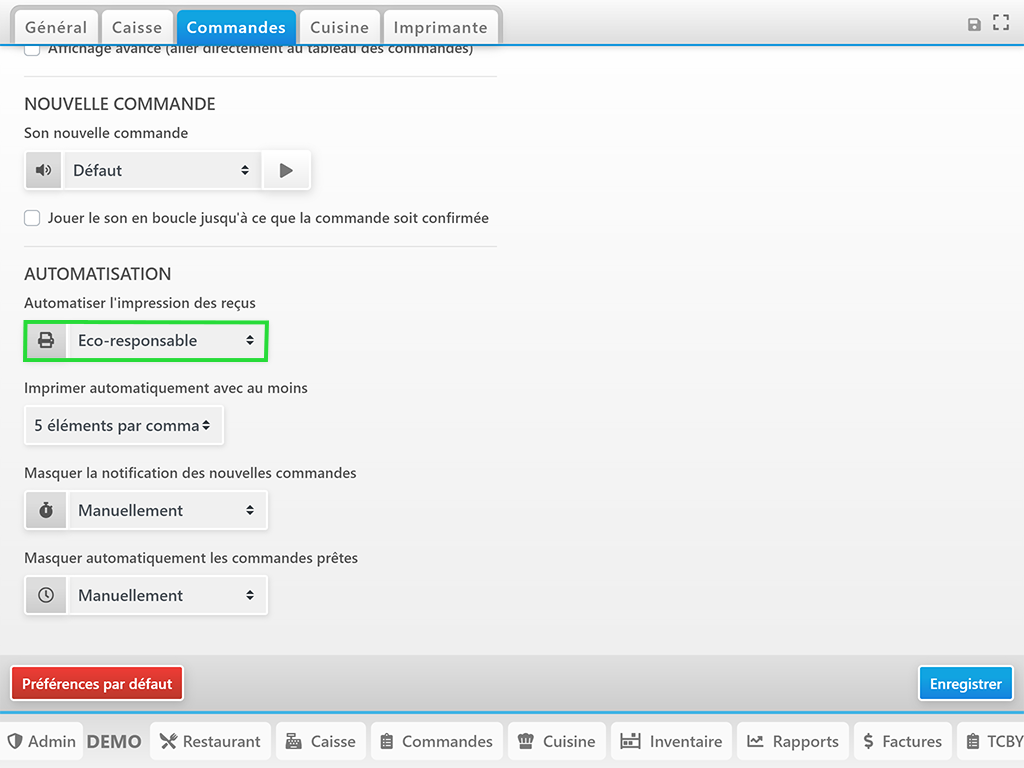This screenshot has height=768, width=1024.
Task: Click the stopwatch icon for notification hiding
Action: [x=46, y=511]
